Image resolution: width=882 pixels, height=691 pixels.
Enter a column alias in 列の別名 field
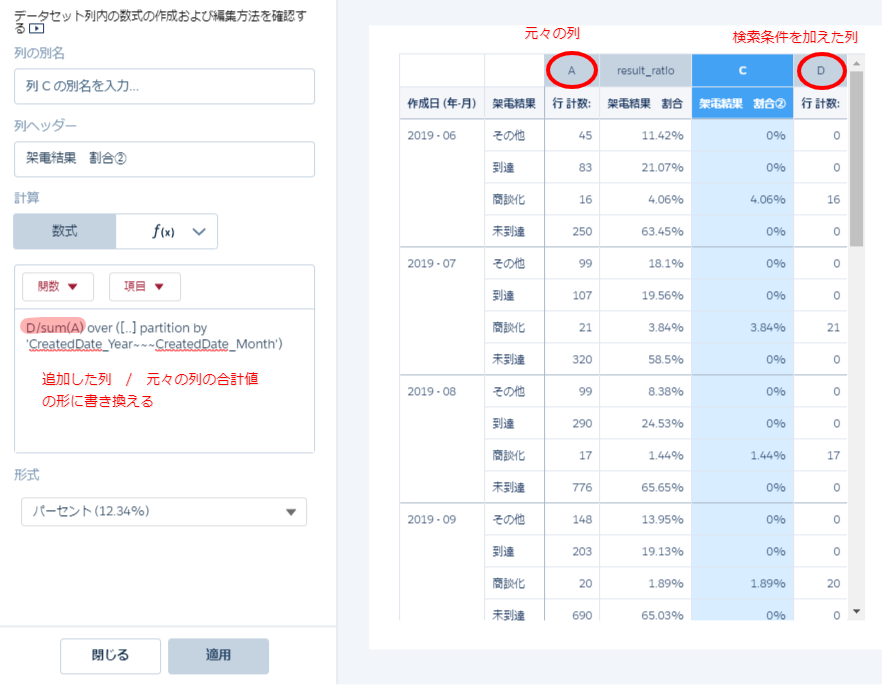[164, 87]
